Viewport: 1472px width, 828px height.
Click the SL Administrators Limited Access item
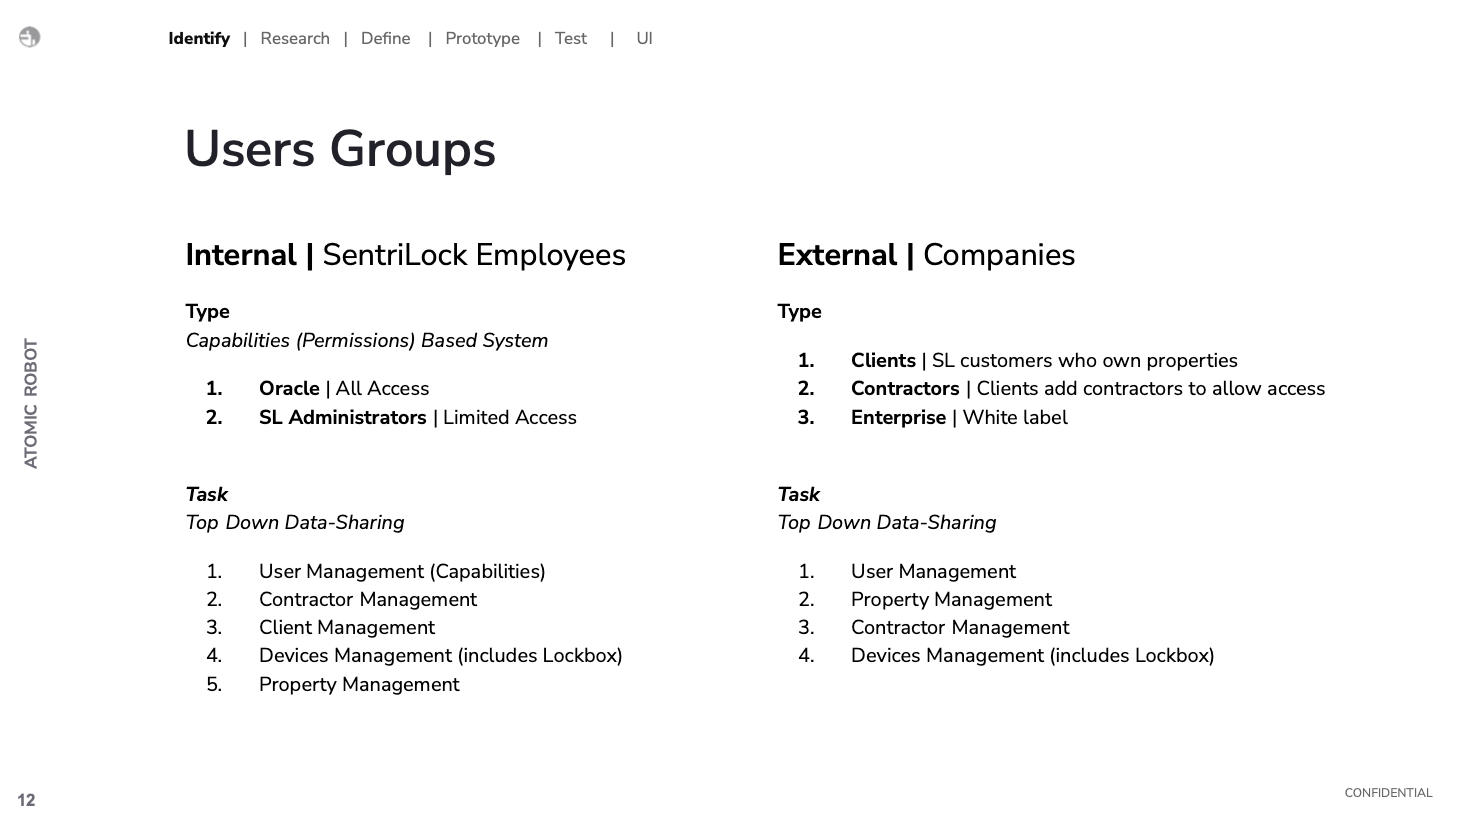[417, 418]
